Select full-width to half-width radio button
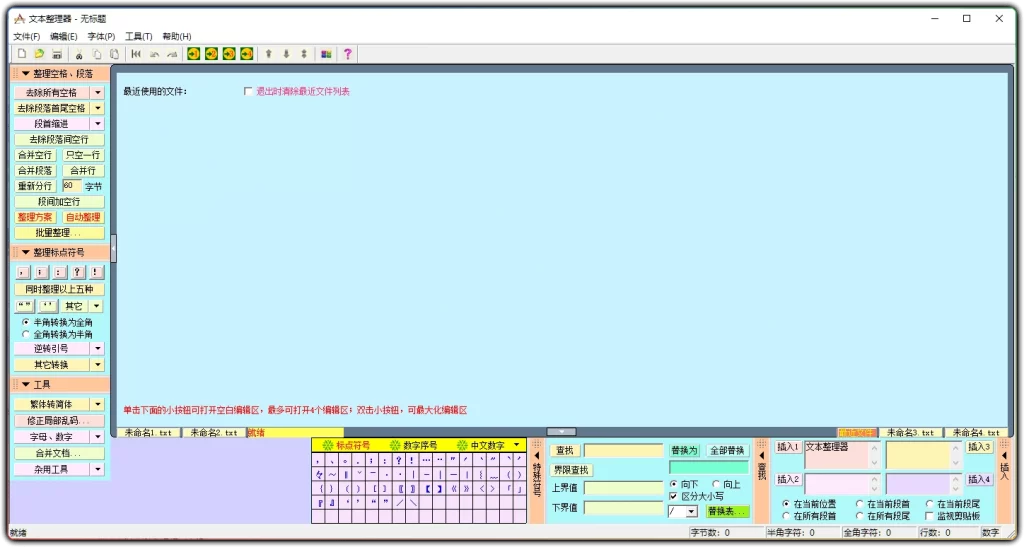 (26, 334)
